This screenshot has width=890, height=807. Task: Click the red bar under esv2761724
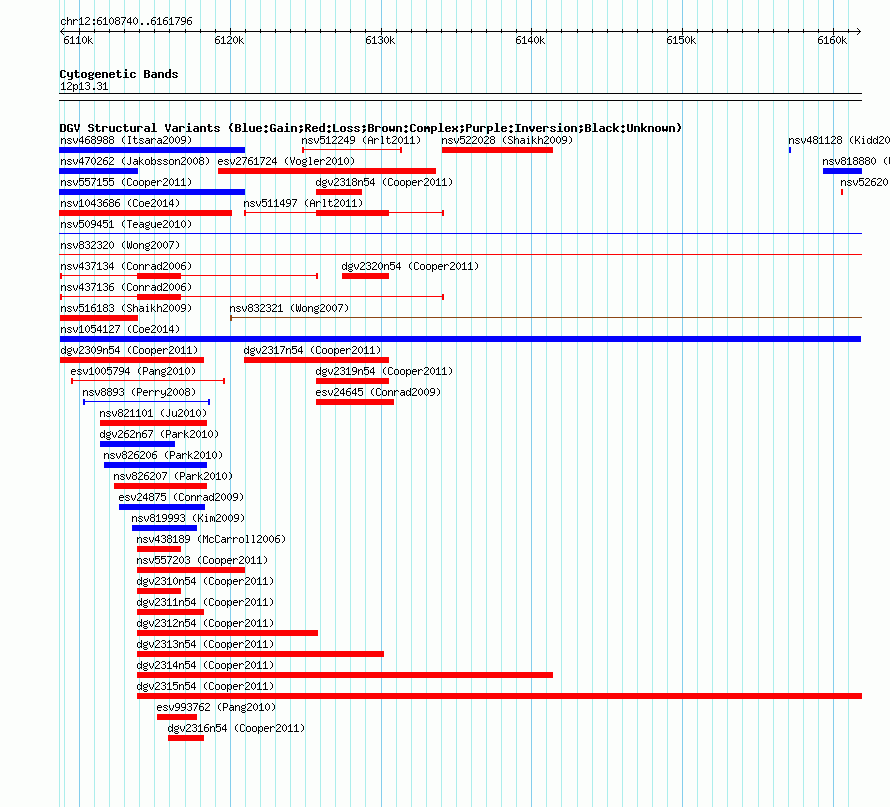point(327,171)
